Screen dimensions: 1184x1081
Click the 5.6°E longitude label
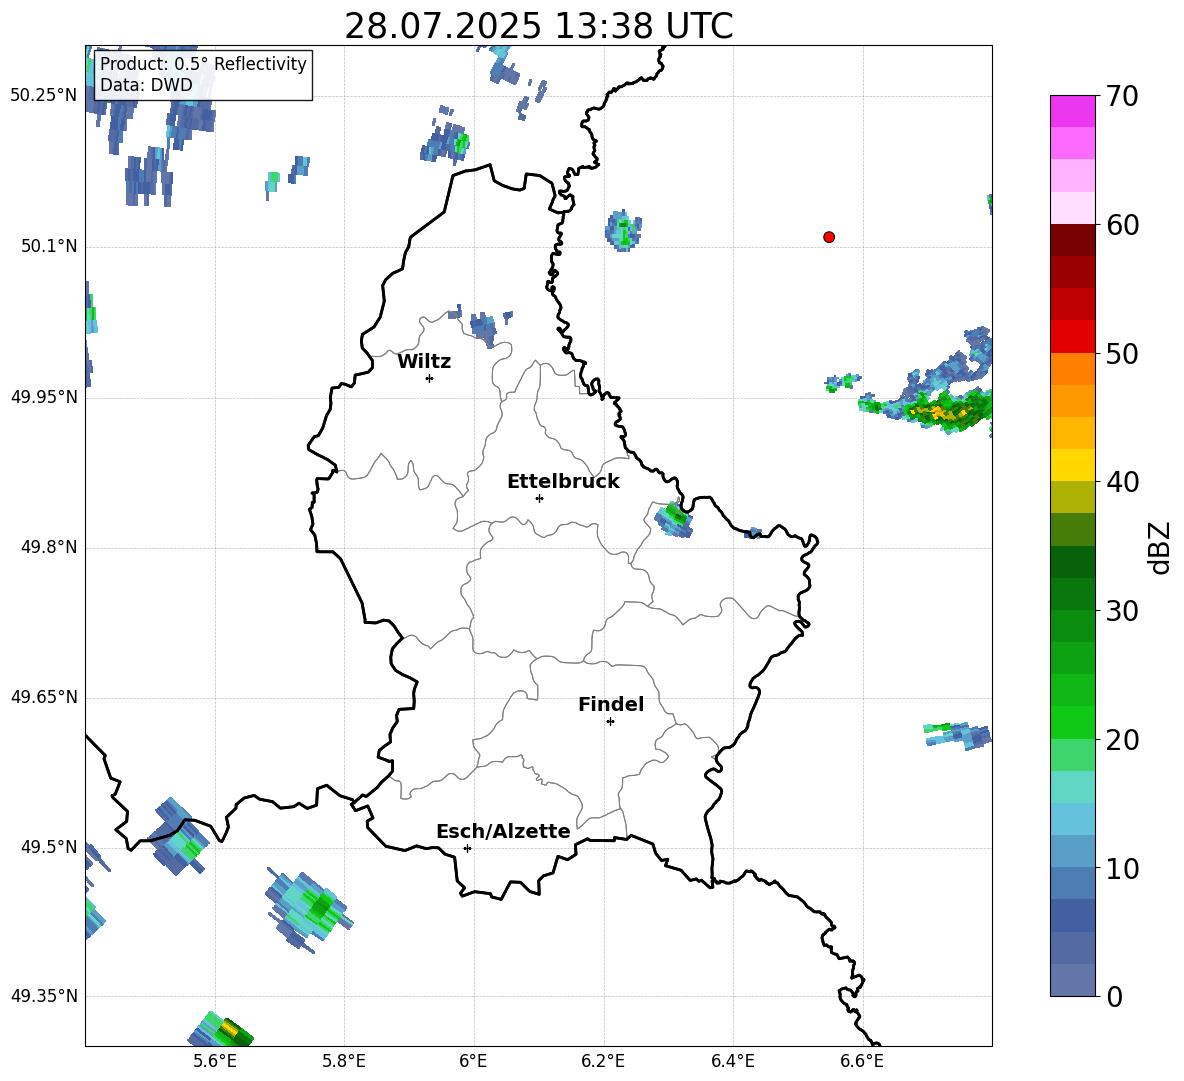click(x=215, y=1061)
